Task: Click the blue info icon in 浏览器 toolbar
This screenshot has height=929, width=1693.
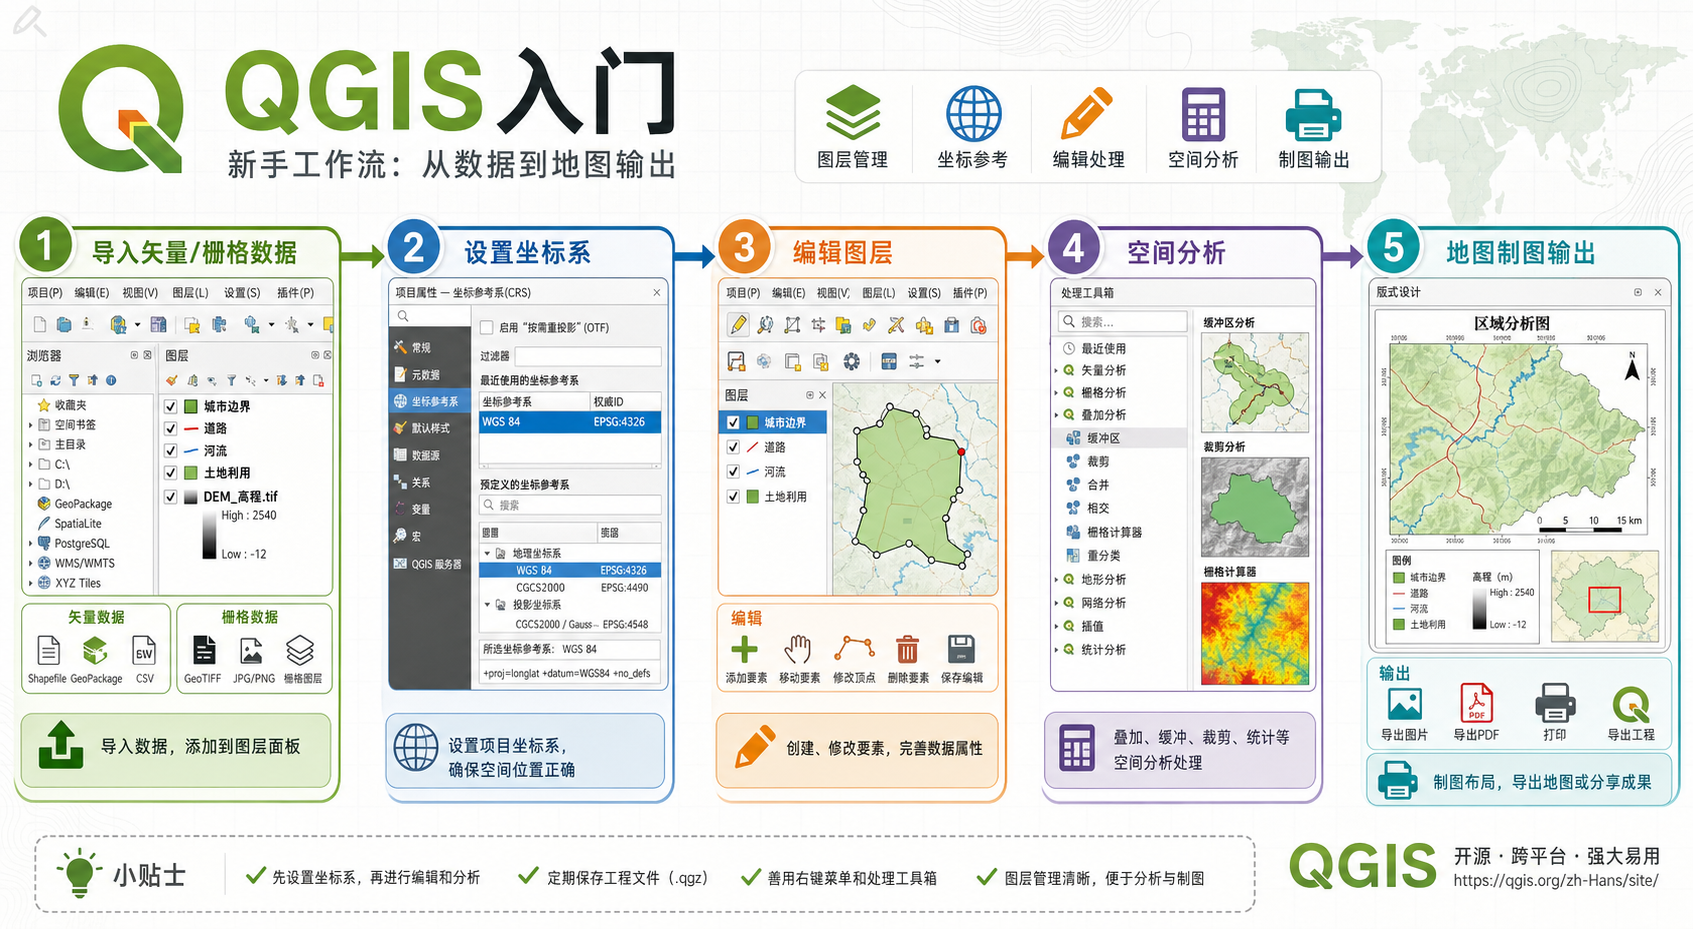Action: click(x=111, y=380)
